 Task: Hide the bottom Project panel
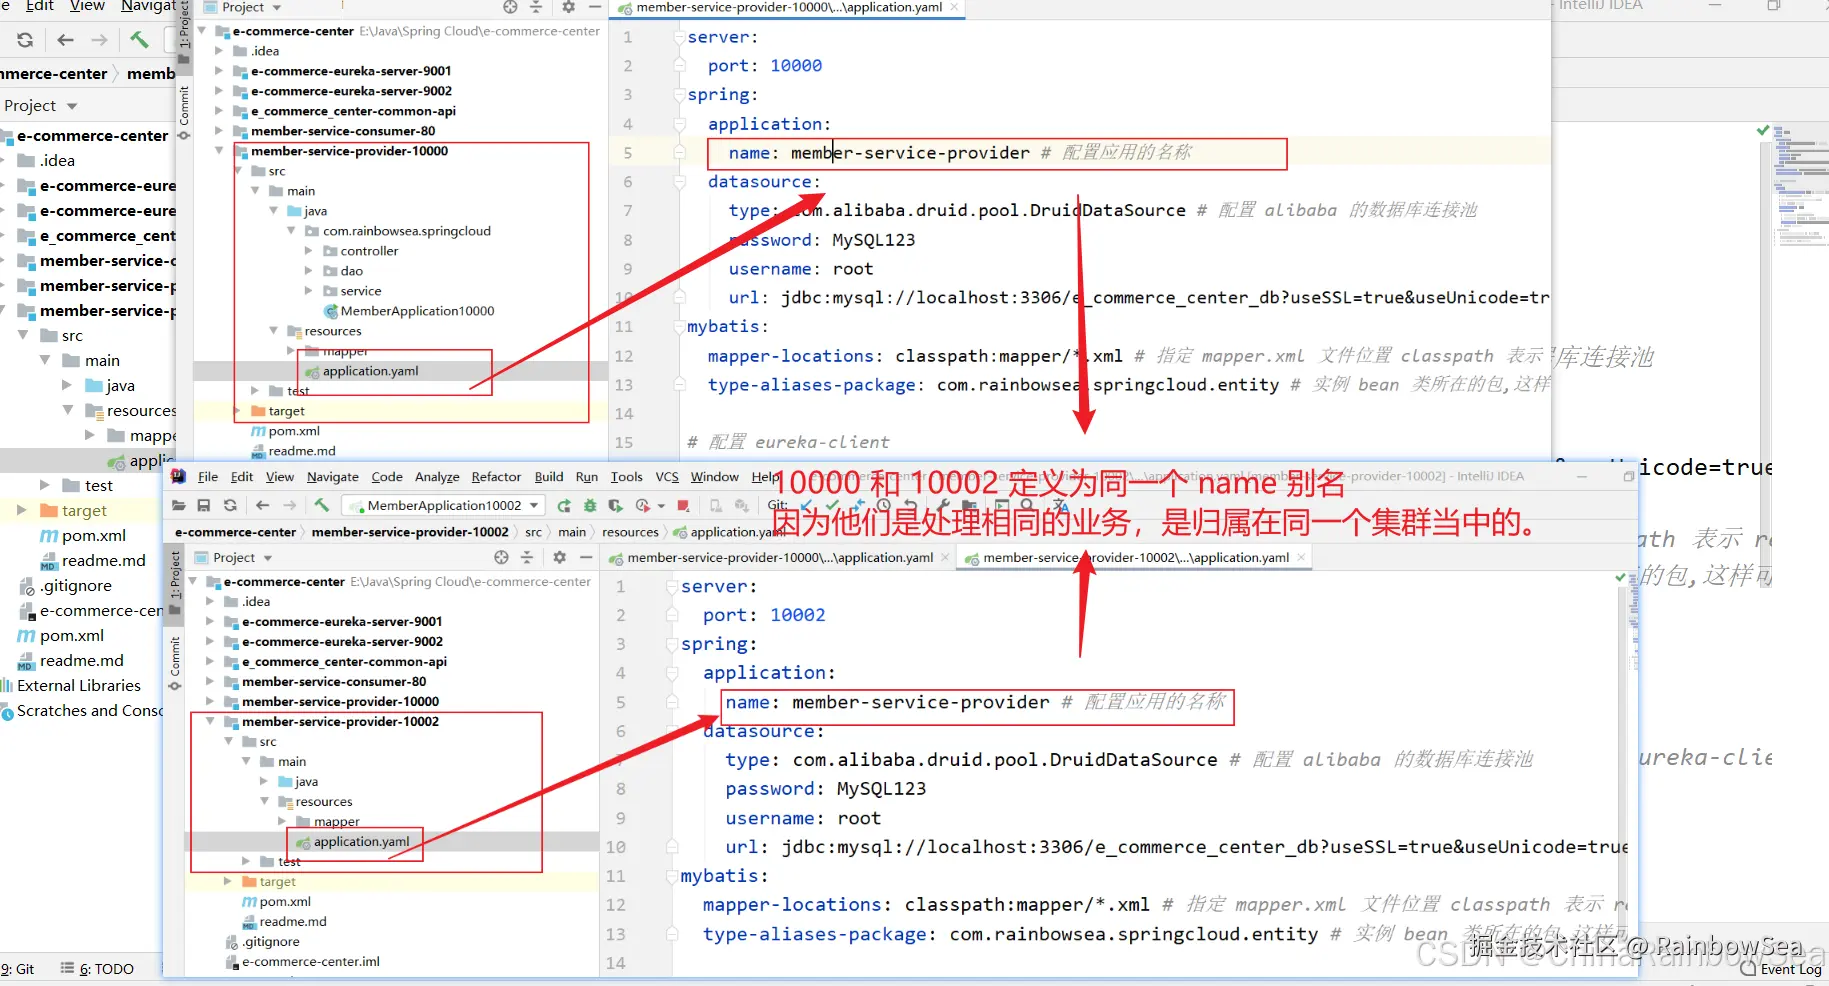tap(586, 557)
